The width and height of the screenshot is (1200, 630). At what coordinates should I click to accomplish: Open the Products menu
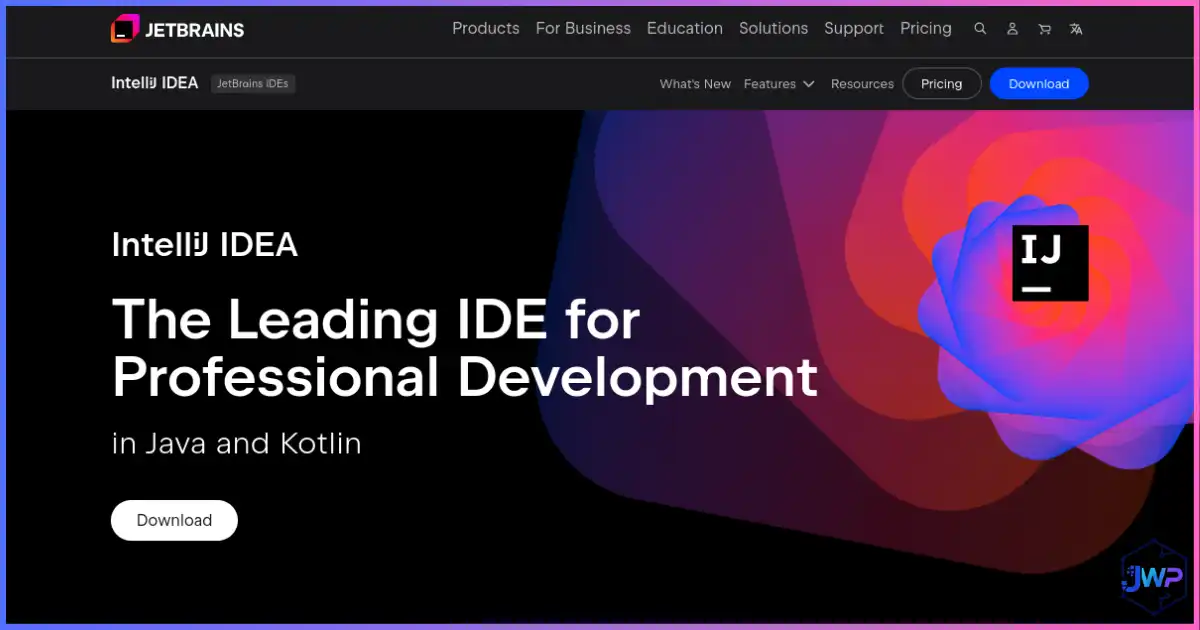click(x=486, y=28)
